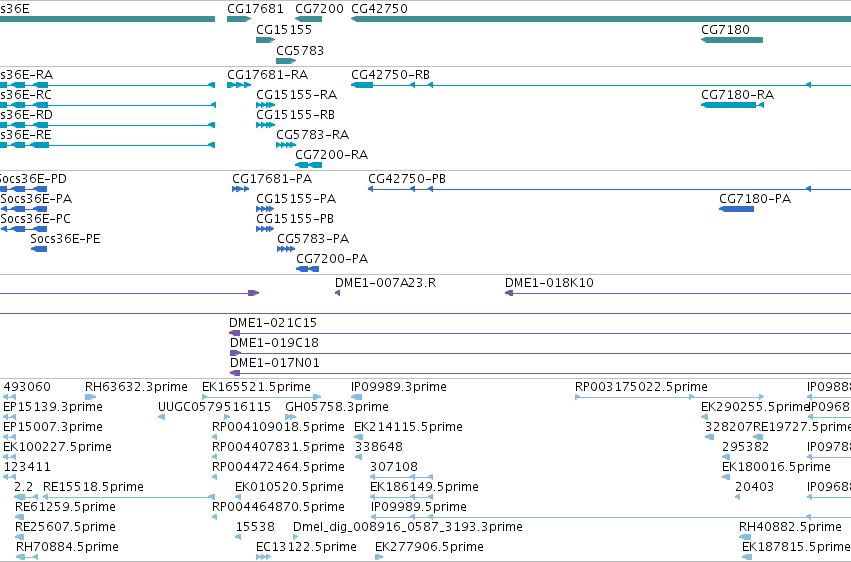The height and width of the screenshot is (562, 851).
Task: Open protein label CG42750-PB
Action: coord(407,179)
